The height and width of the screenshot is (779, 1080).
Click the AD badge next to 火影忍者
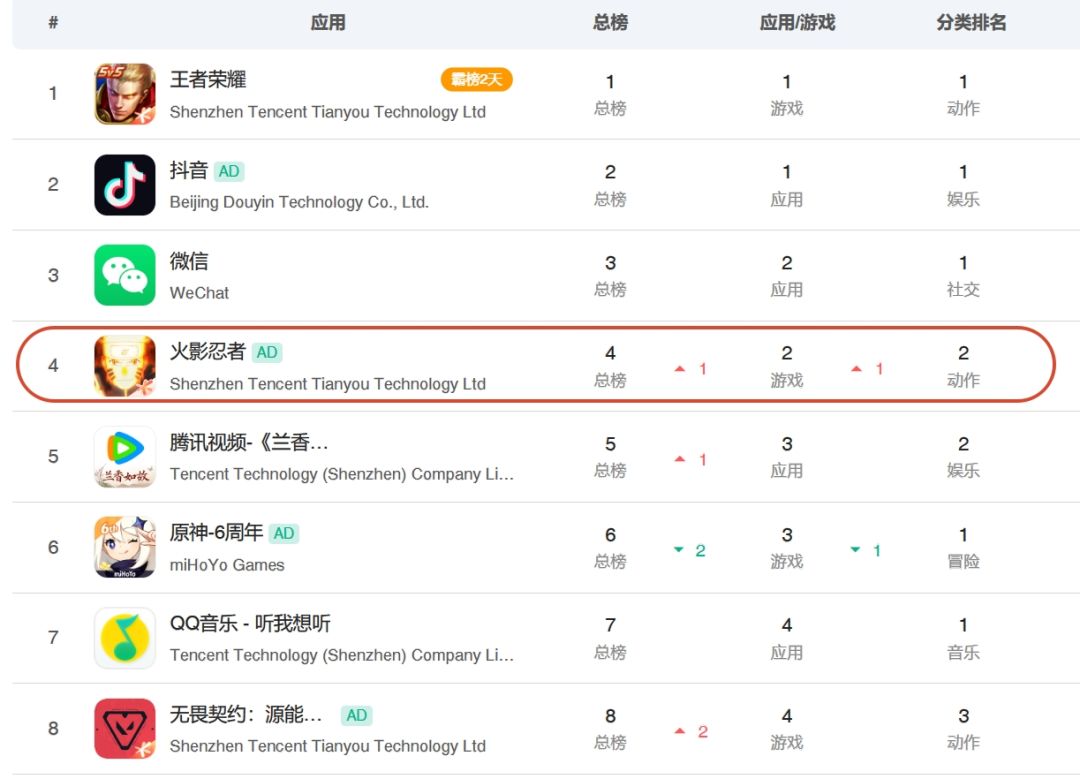click(267, 353)
